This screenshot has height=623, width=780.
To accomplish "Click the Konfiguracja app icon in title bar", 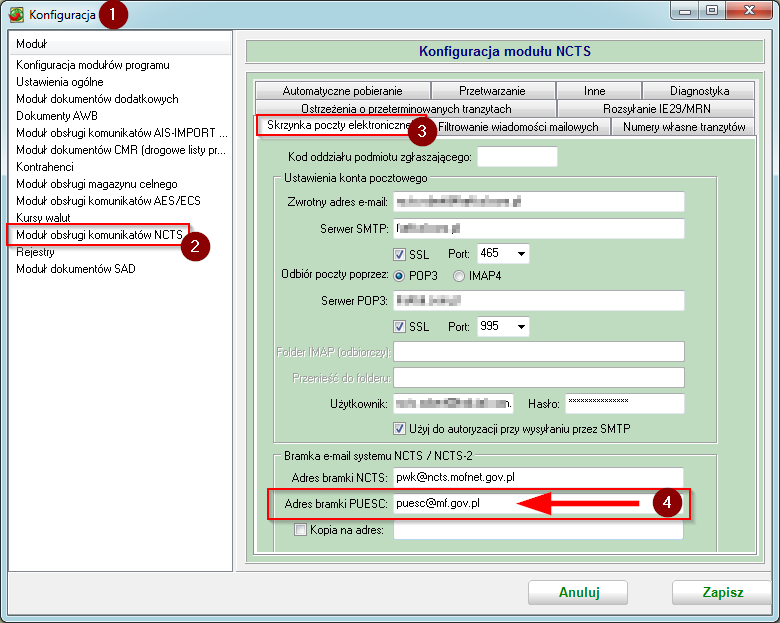I will click(x=16, y=14).
